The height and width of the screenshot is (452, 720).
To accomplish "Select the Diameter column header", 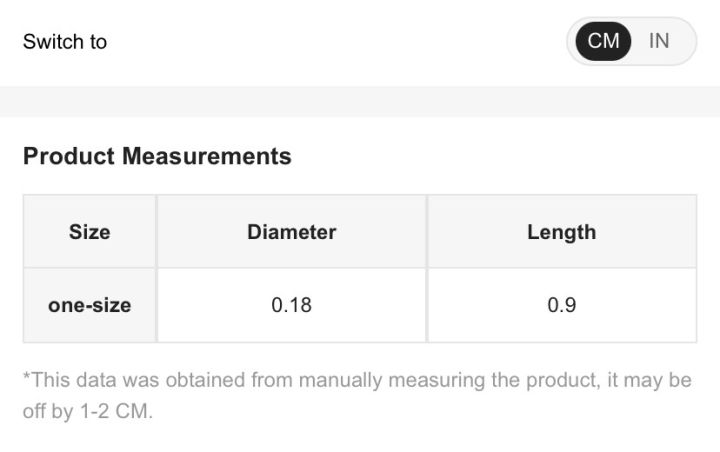I will coord(291,232).
